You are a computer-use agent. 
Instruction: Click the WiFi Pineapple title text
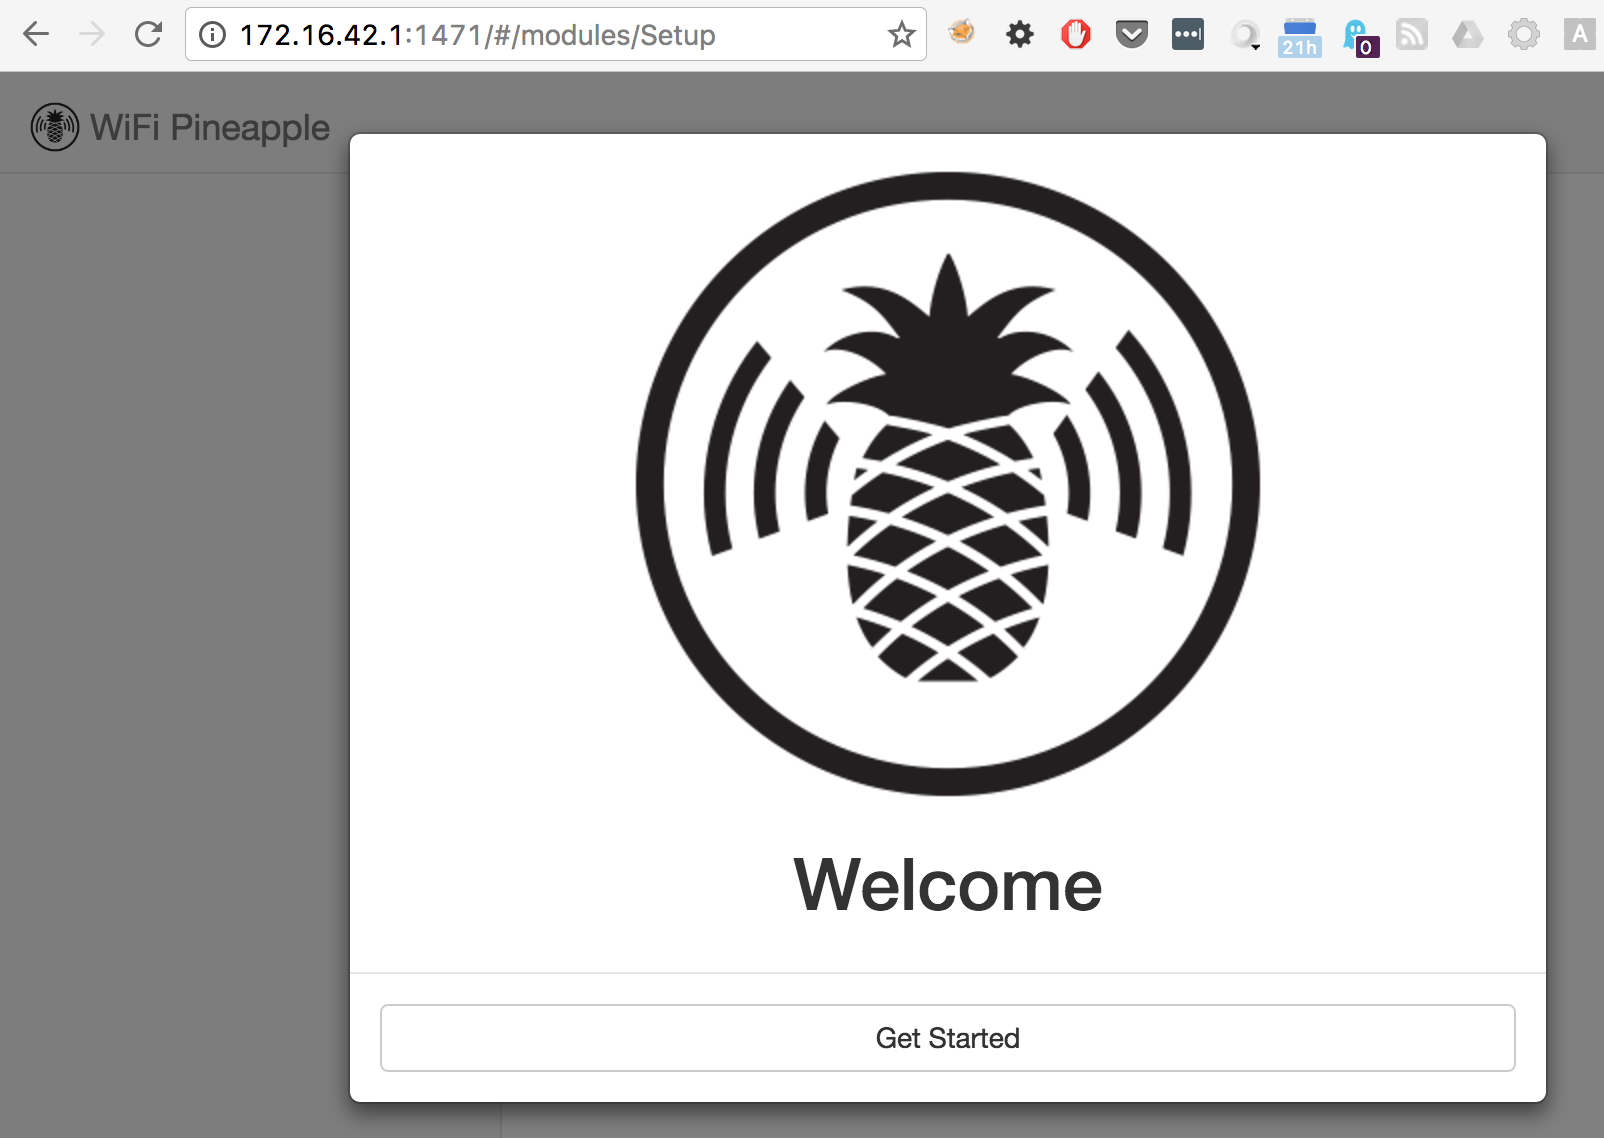click(210, 127)
